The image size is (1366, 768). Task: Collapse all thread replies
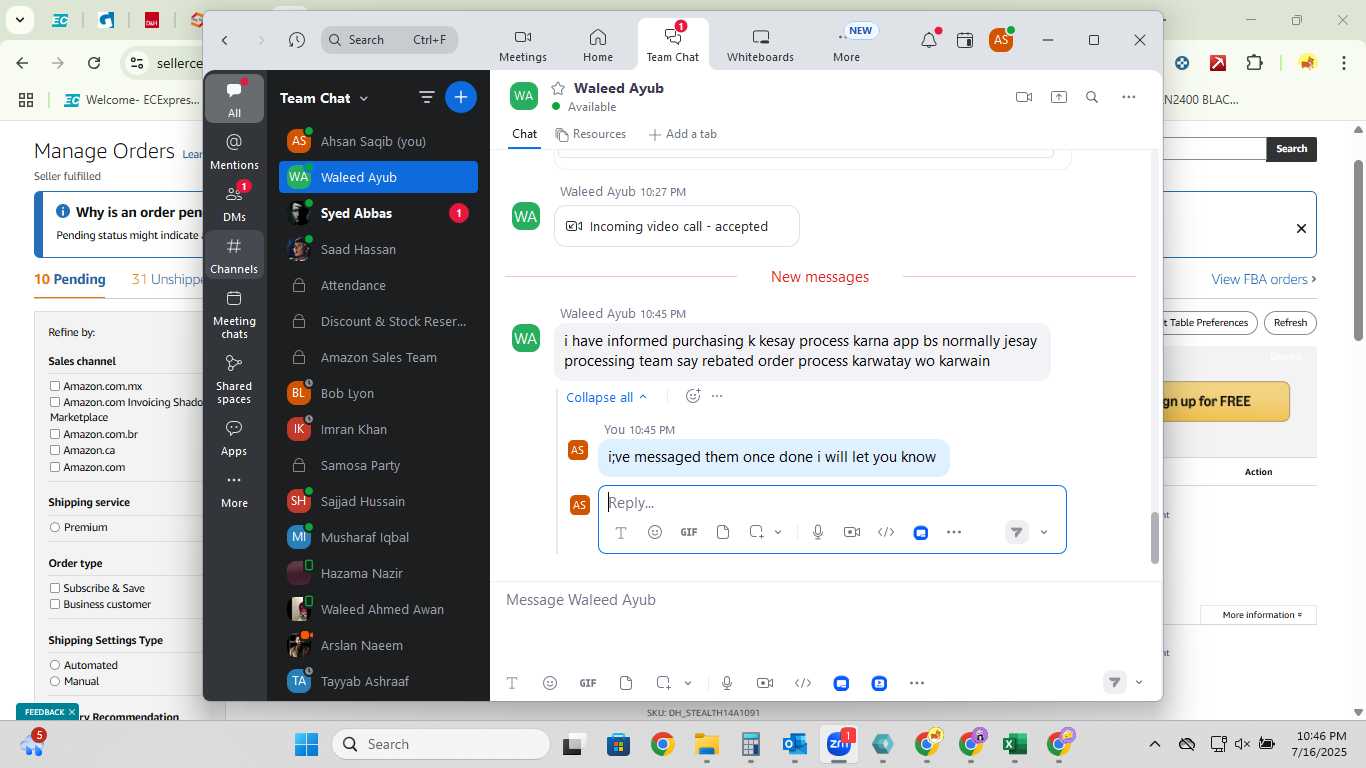[x=606, y=397]
